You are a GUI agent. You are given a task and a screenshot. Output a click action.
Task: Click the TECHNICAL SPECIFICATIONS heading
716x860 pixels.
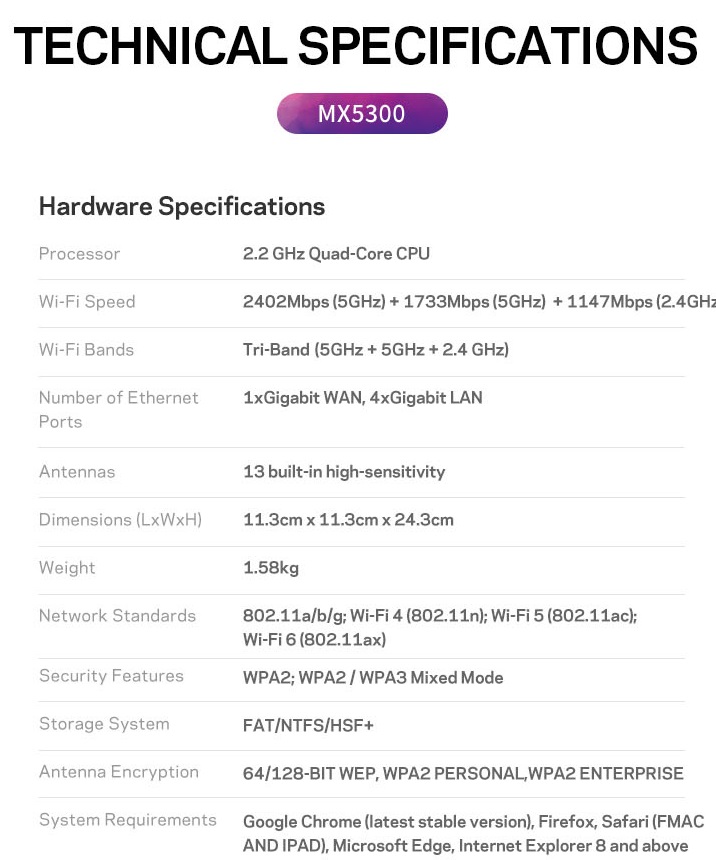coord(356,46)
